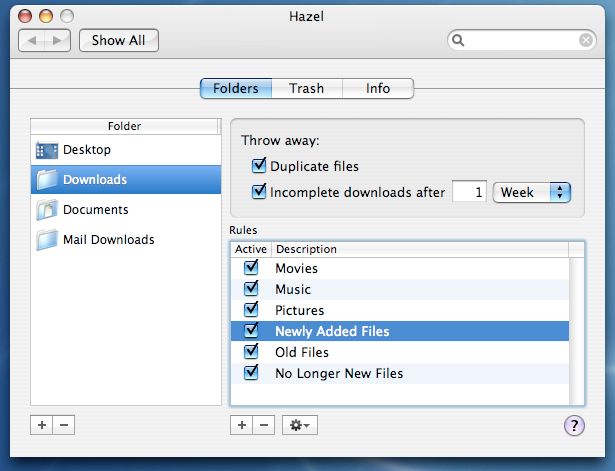Click the Folder column header
The image size is (615, 471).
[124, 126]
